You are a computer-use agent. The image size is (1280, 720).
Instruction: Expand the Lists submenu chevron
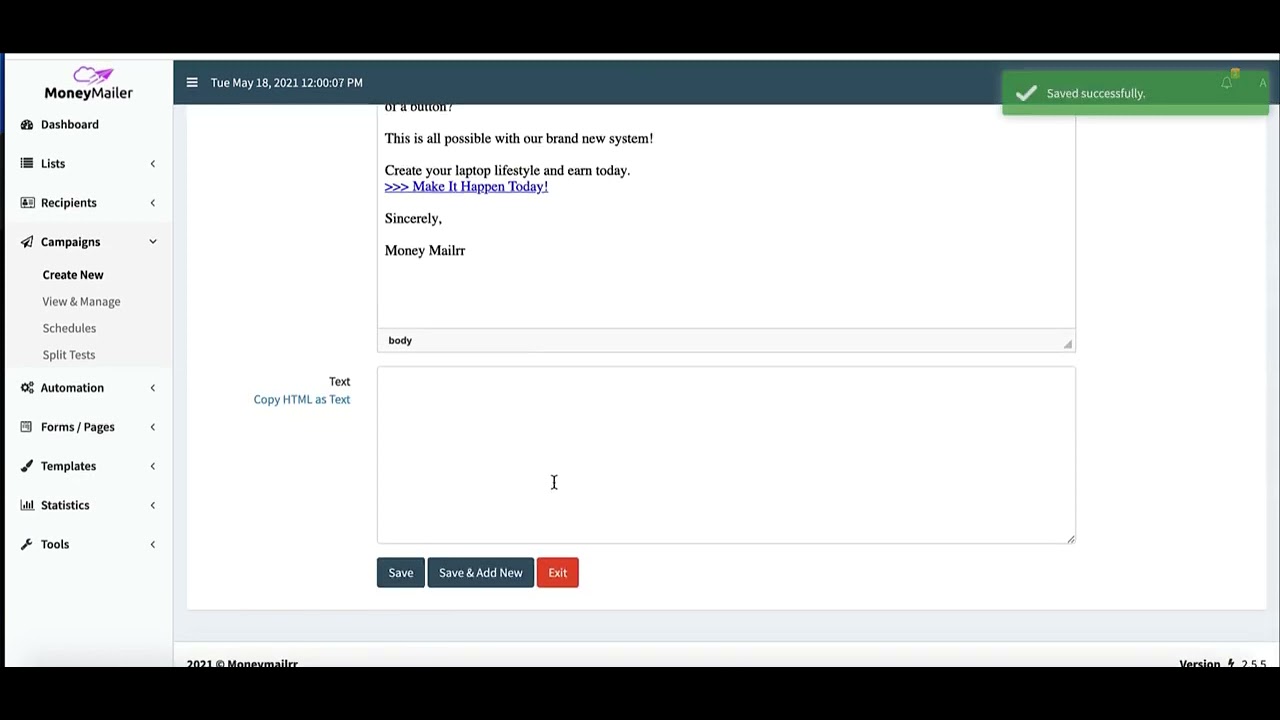(x=153, y=164)
